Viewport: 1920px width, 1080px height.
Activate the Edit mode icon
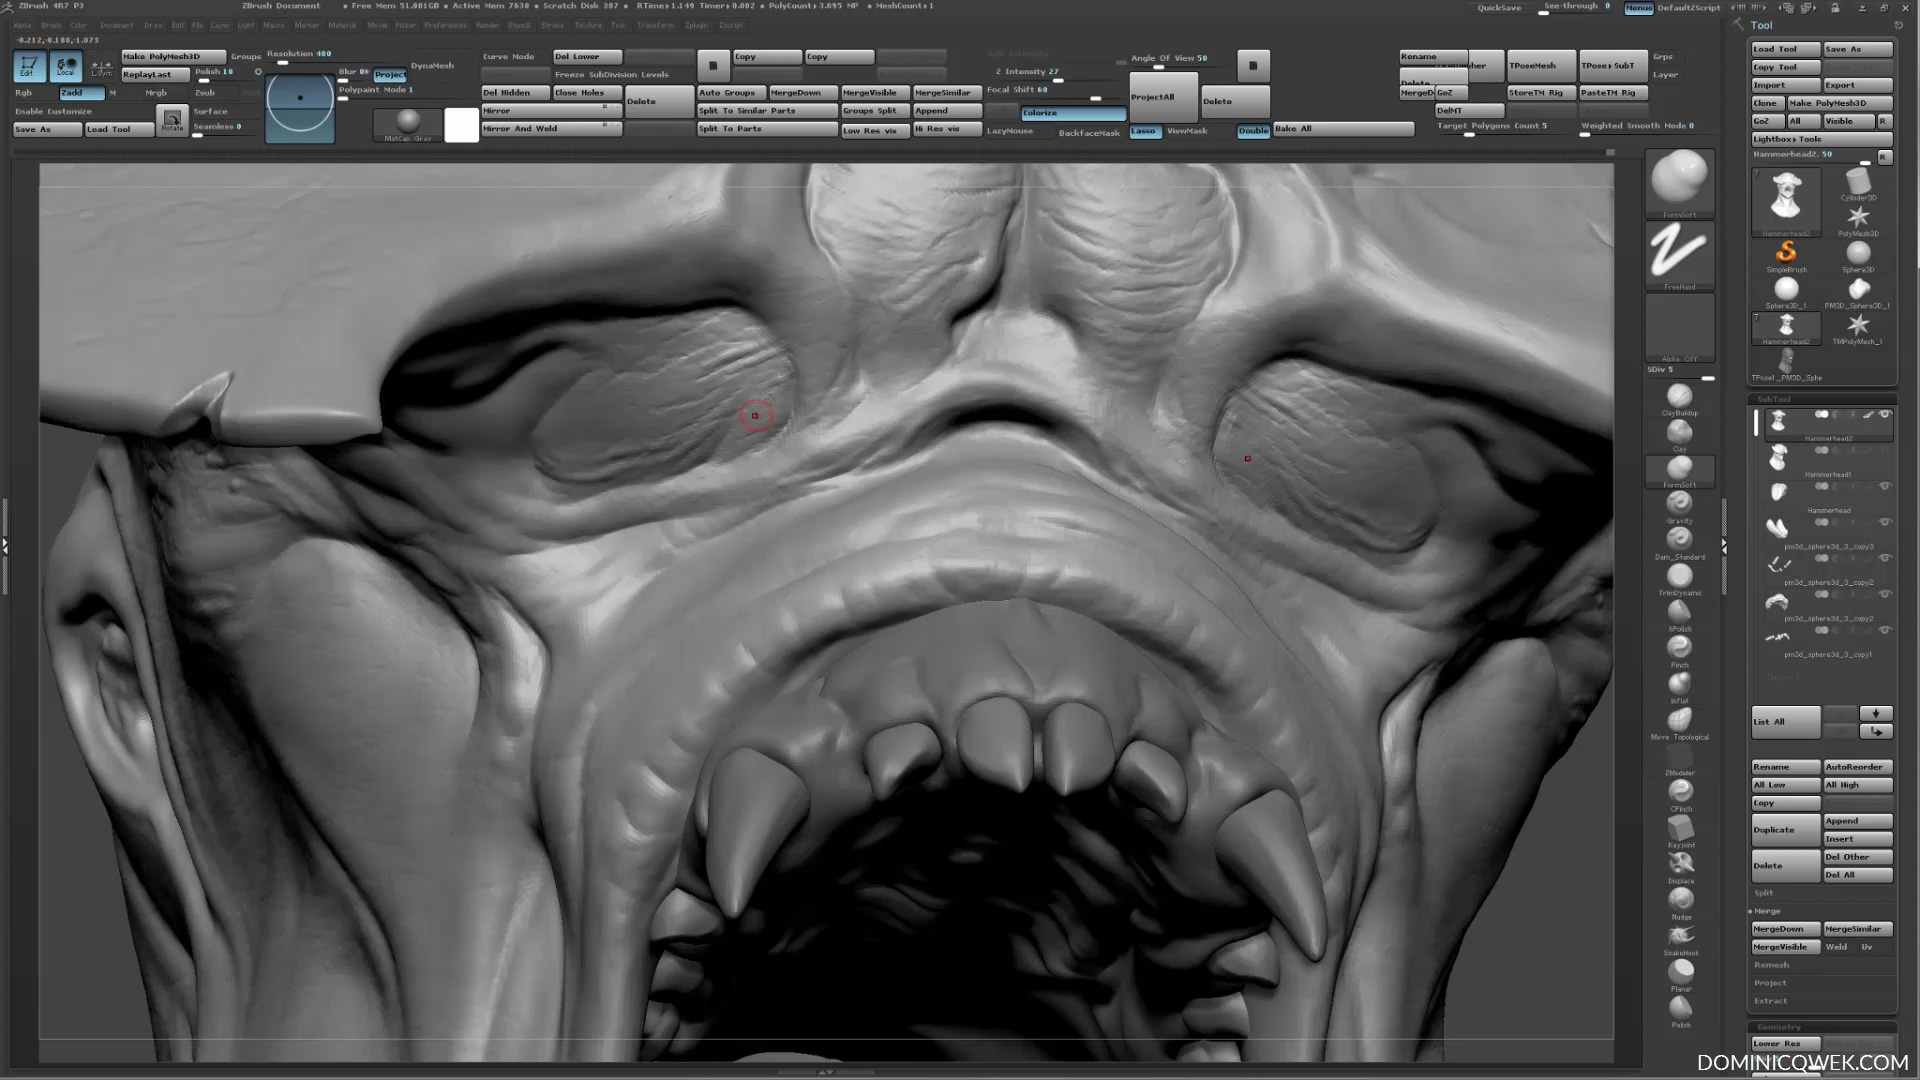28,66
